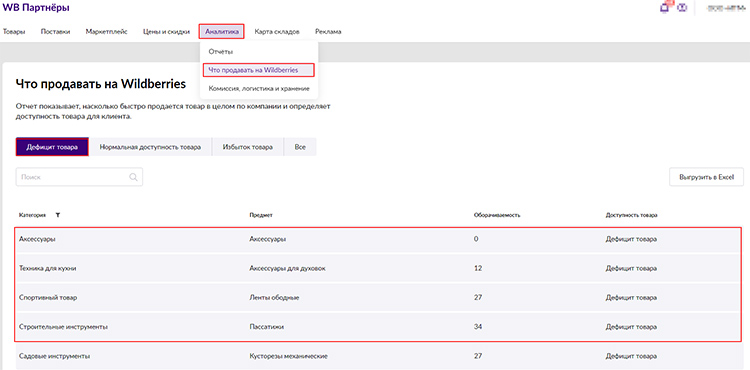Click Ленты ободные item cell
This screenshot has width=750, height=370.
pos(274,297)
